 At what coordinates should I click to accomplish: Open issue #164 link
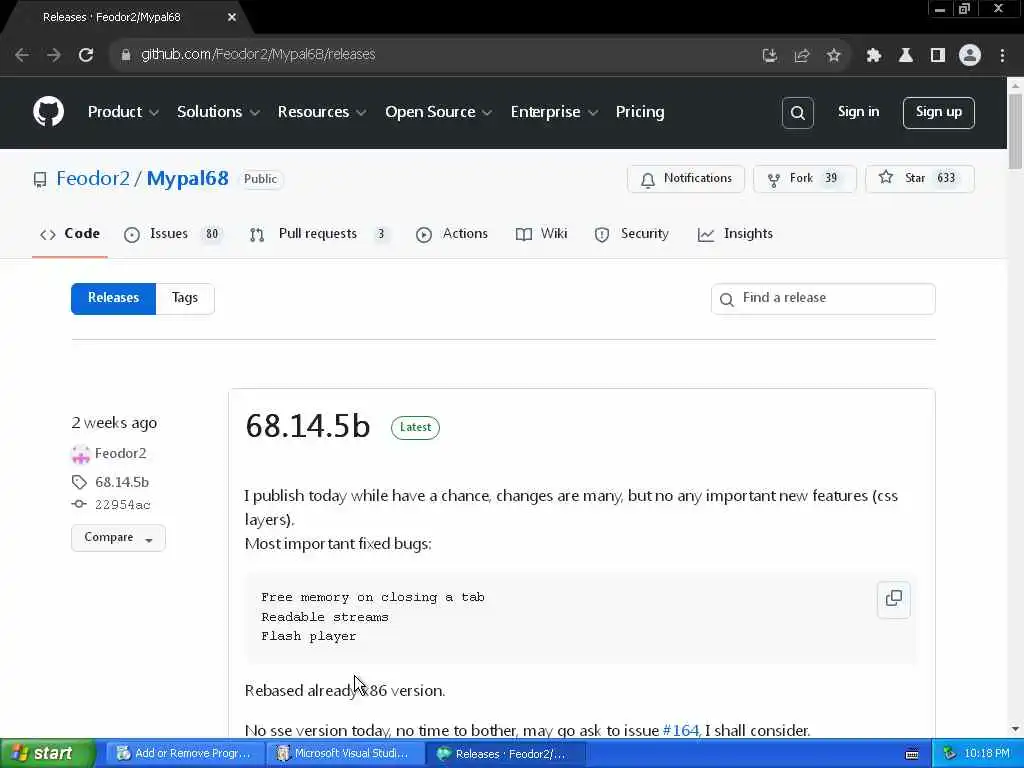680,730
